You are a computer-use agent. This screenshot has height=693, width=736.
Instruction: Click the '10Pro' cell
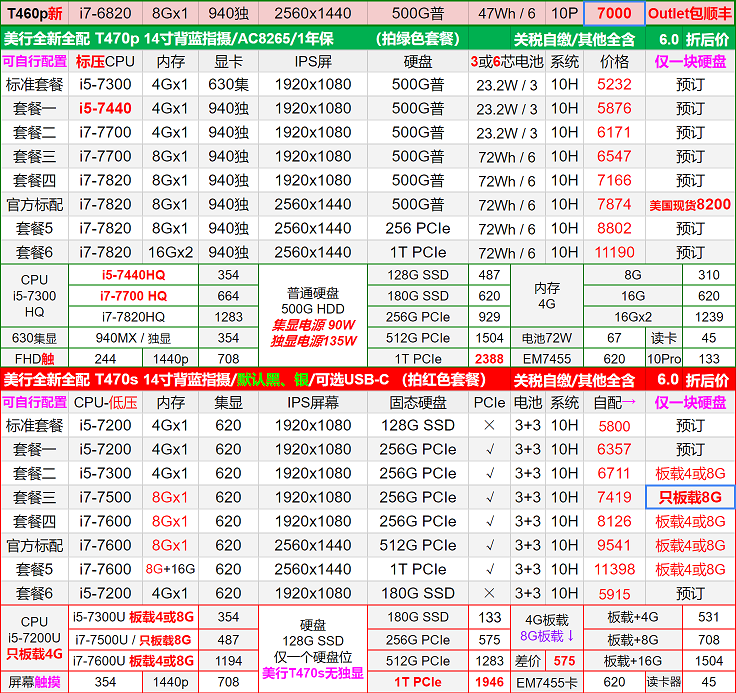tap(664, 359)
